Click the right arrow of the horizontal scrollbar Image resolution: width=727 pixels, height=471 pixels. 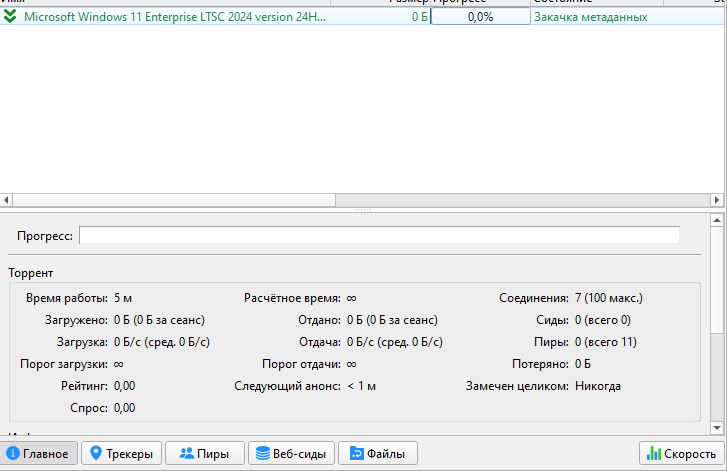pos(717,200)
